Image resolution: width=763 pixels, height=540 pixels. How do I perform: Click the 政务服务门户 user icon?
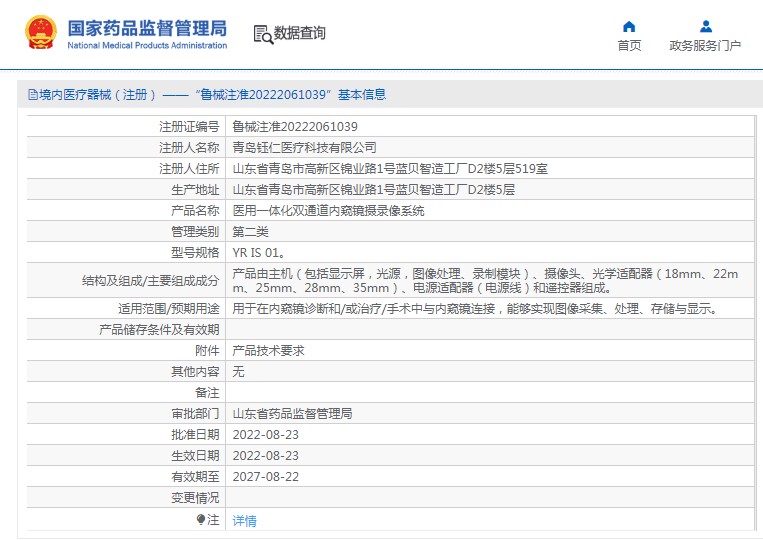coord(706,26)
